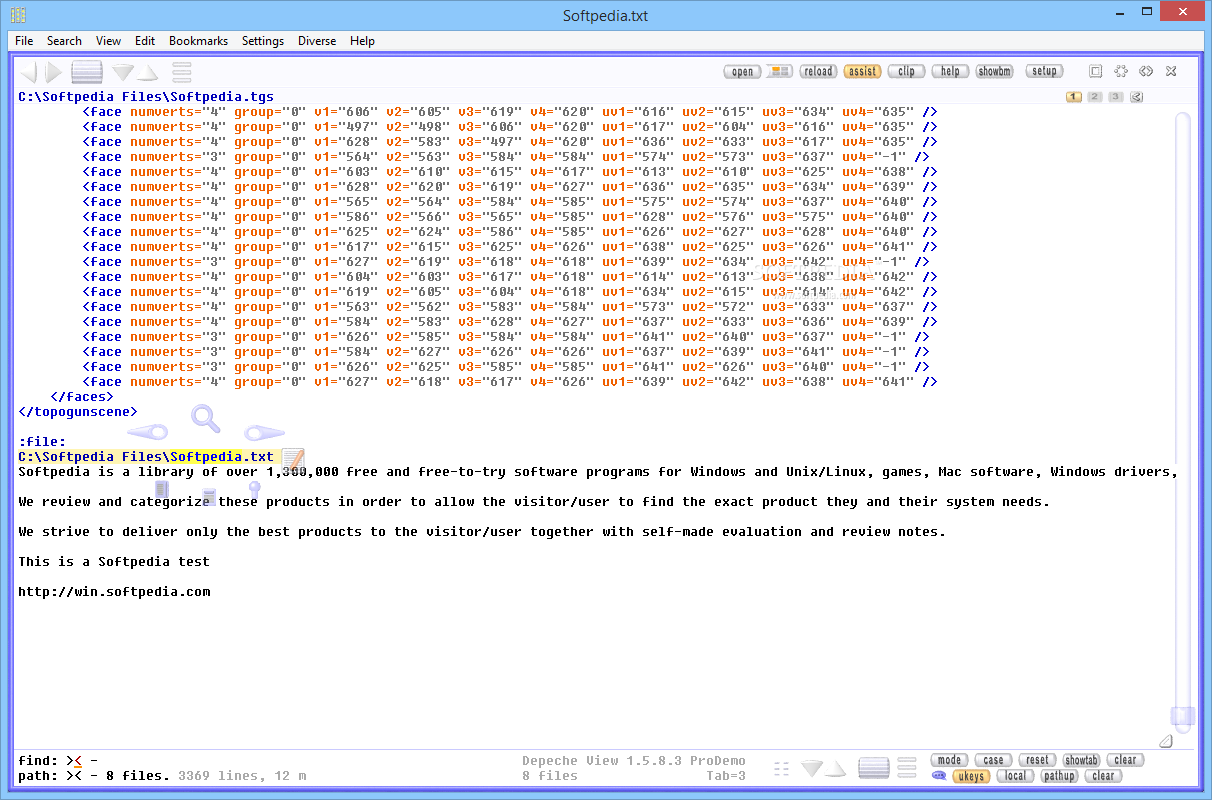Toggle the pathup button

(1059, 776)
